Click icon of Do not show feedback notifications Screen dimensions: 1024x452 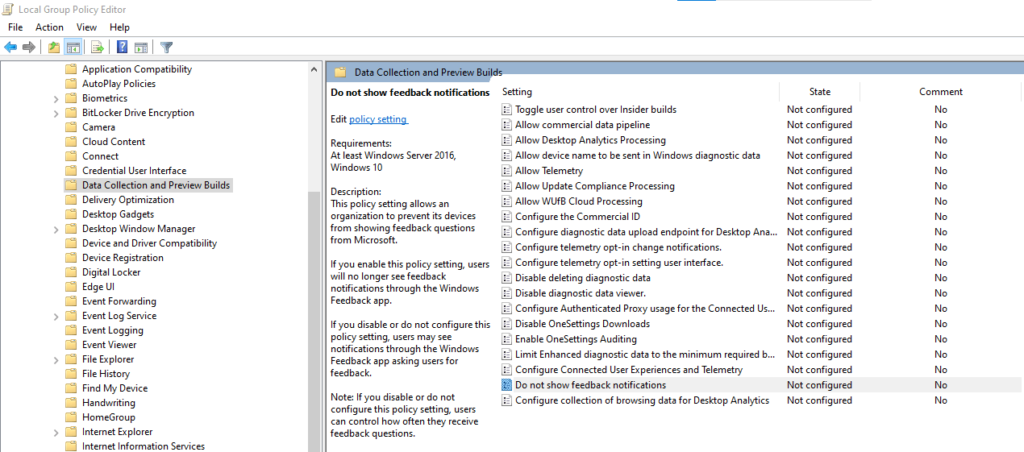[x=506, y=385]
